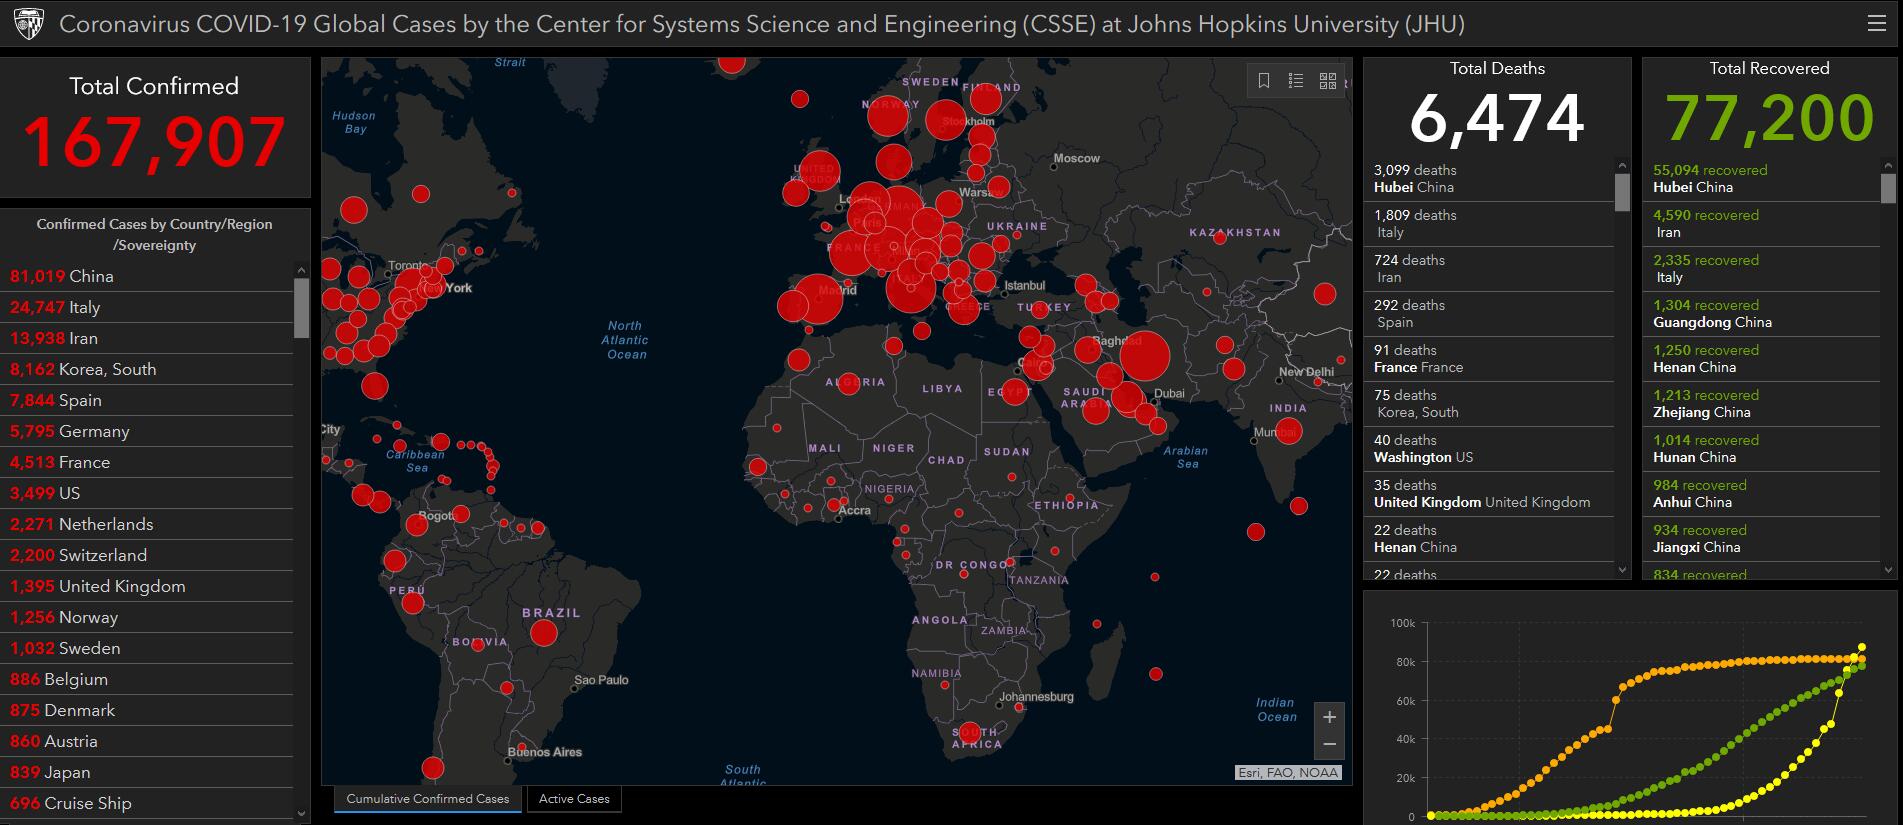1903x825 pixels.
Task: Select Iran with 13,938 confirmed cases
Action: 147,338
